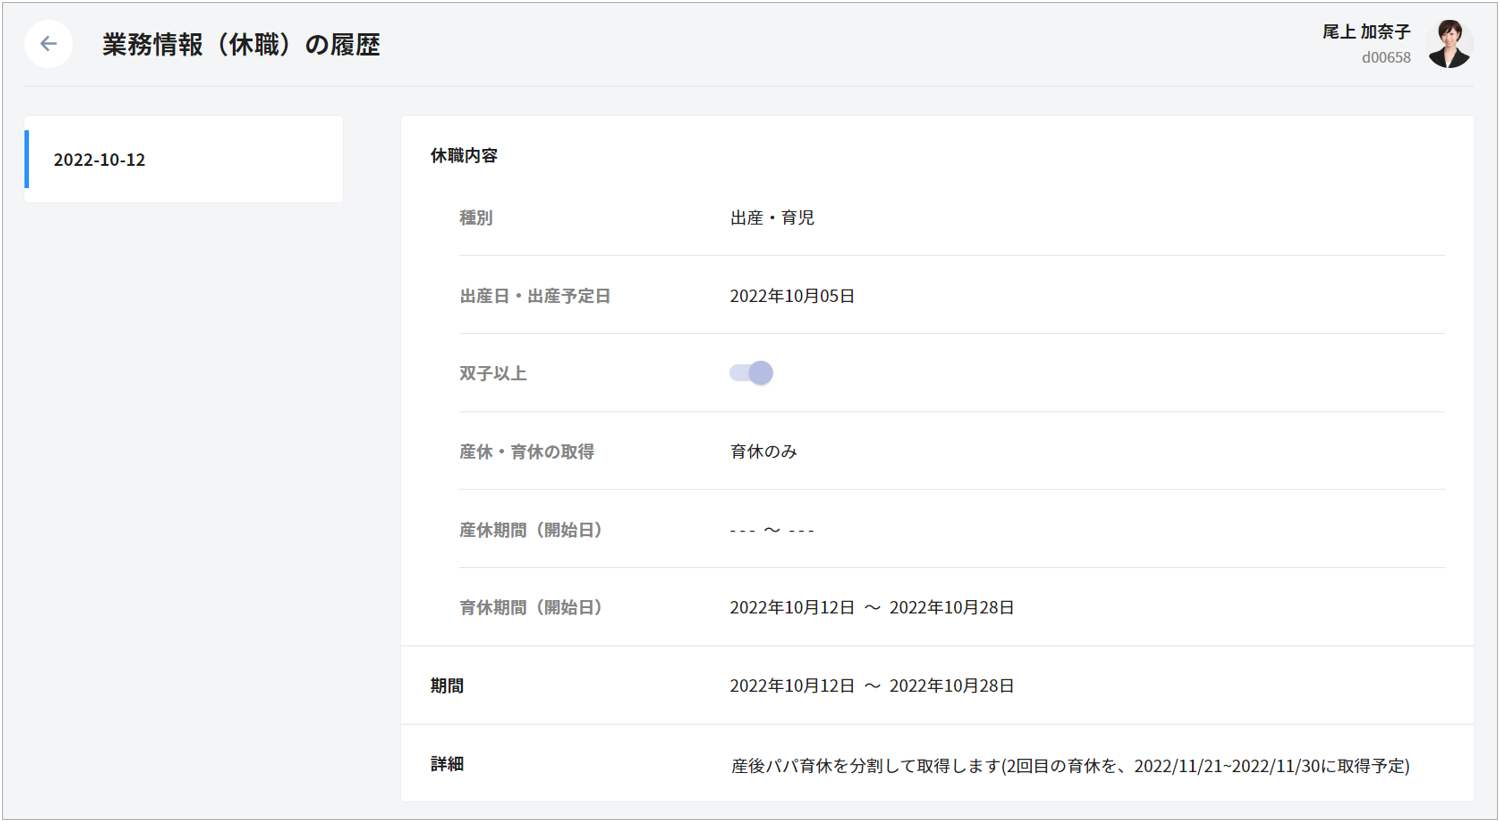Click the 育休期間（開始日） label
This screenshot has width=1499, height=822.
click(531, 608)
